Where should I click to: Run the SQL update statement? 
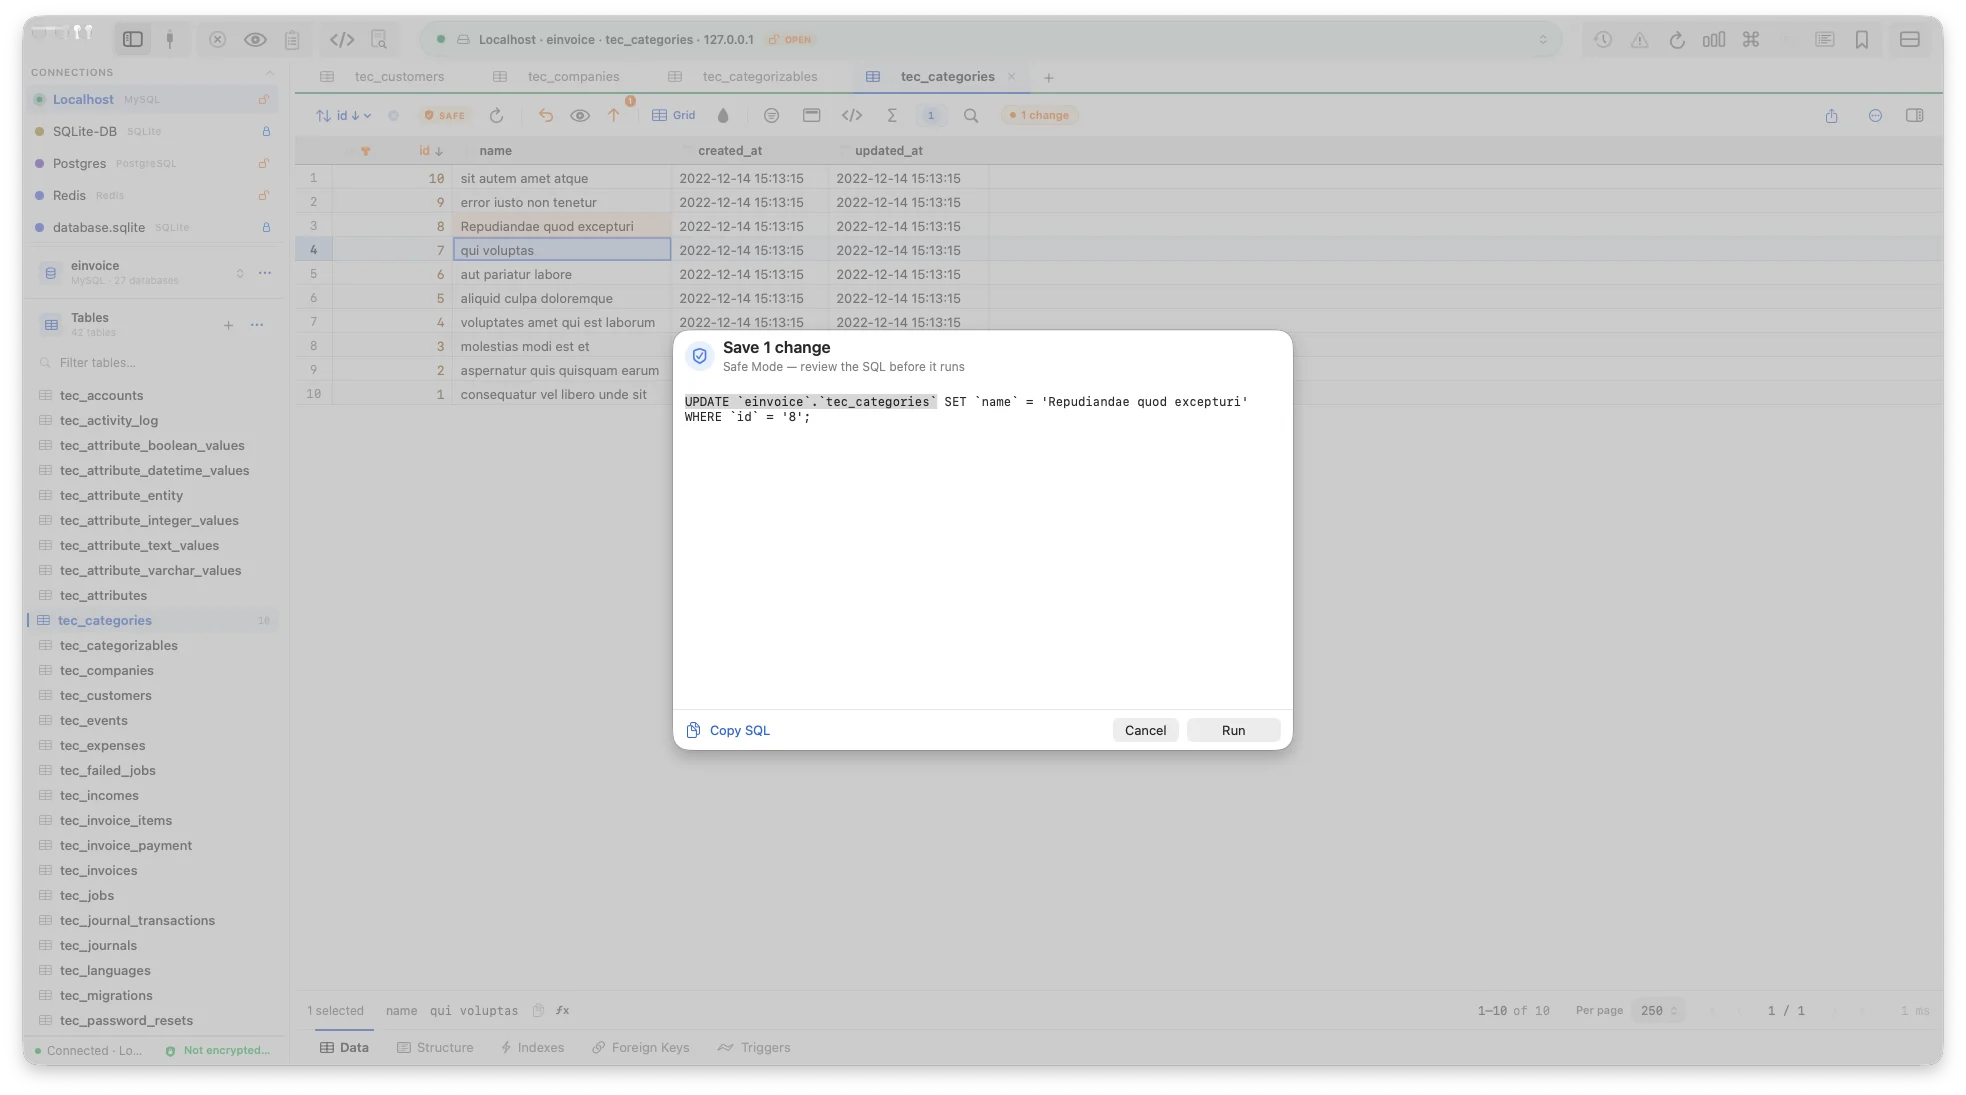click(1233, 730)
